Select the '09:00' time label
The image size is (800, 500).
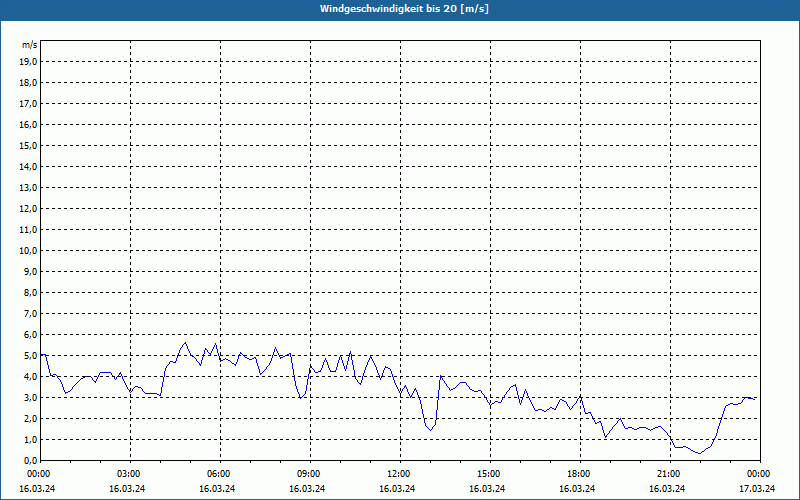tap(310, 474)
